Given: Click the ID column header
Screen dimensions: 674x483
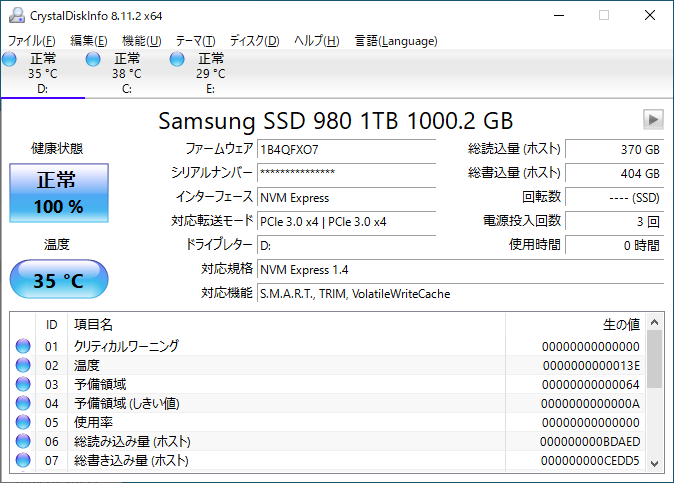Looking at the screenshot, I should click(52, 324).
